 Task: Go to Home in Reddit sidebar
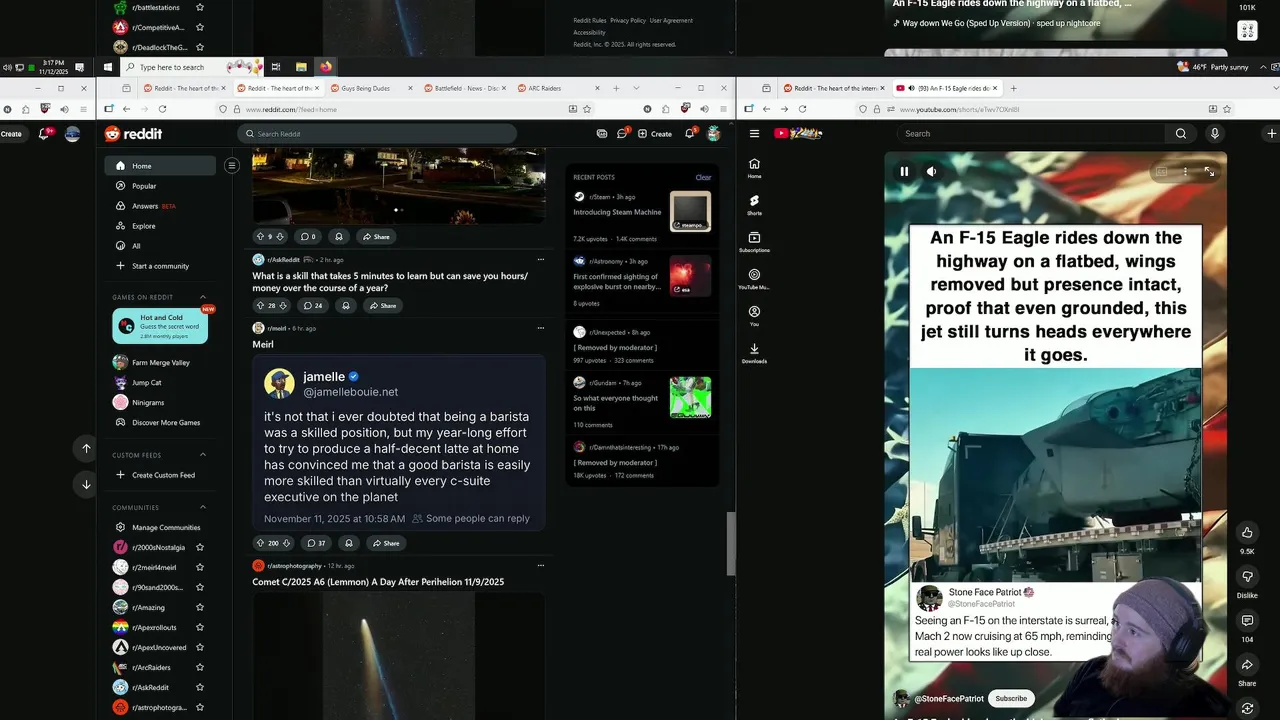(x=160, y=166)
